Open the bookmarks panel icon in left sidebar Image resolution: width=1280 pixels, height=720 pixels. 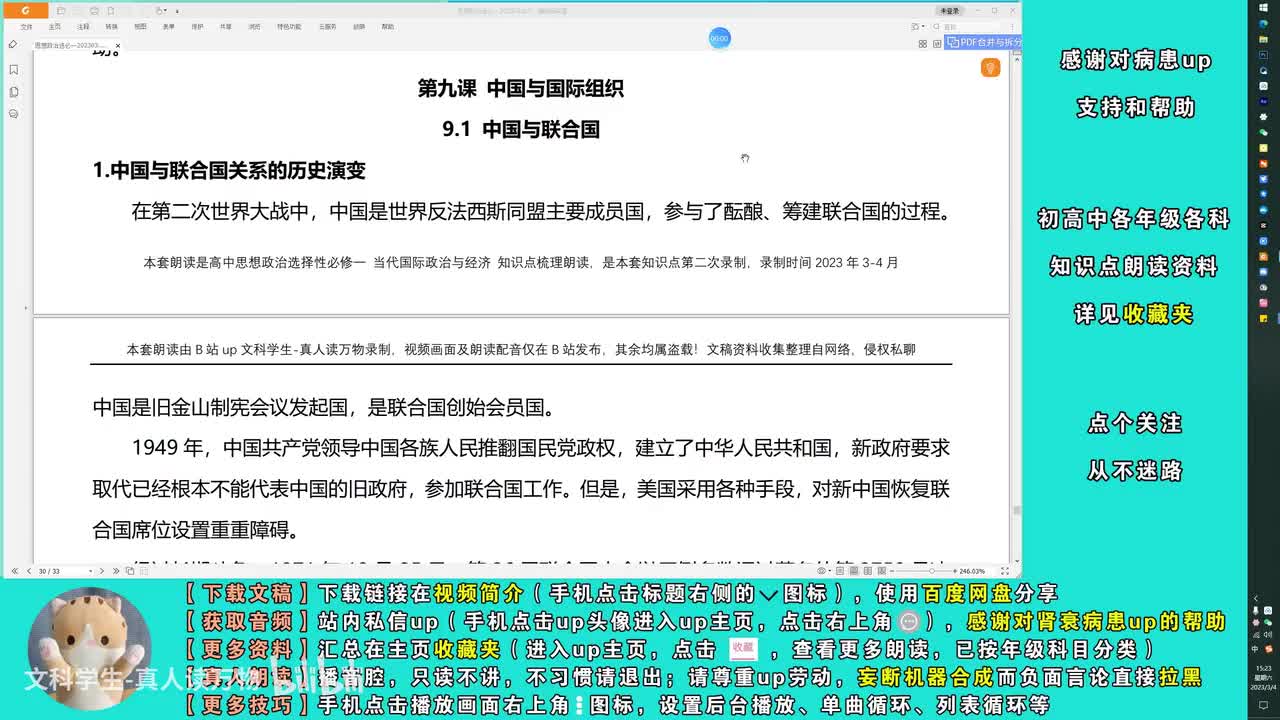pos(14,70)
